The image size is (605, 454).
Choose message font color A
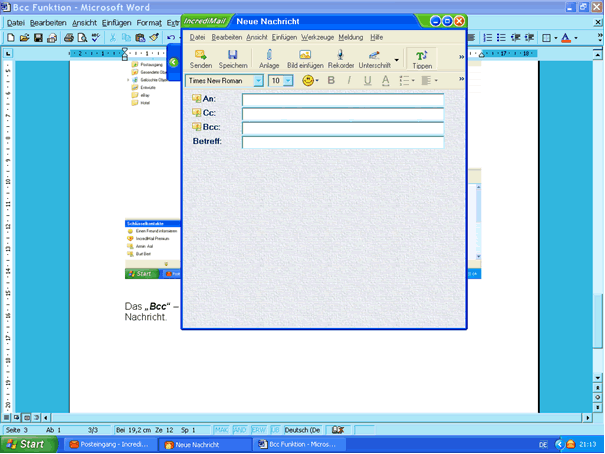click(x=385, y=80)
